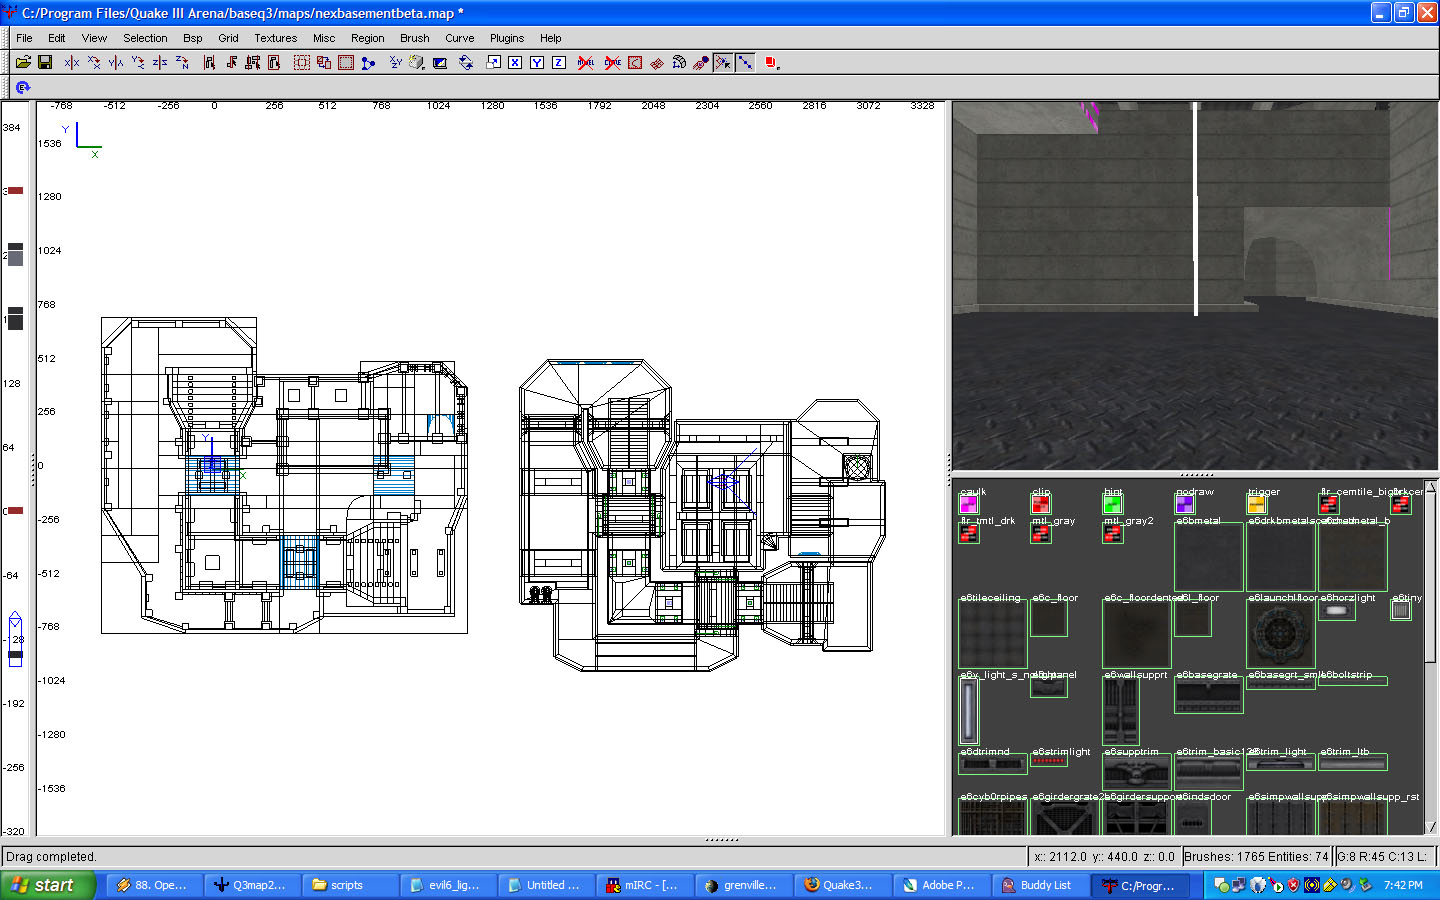Select the e6basegrate texture thumbnail
This screenshot has width=1440, height=900.
[x=1209, y=695]
